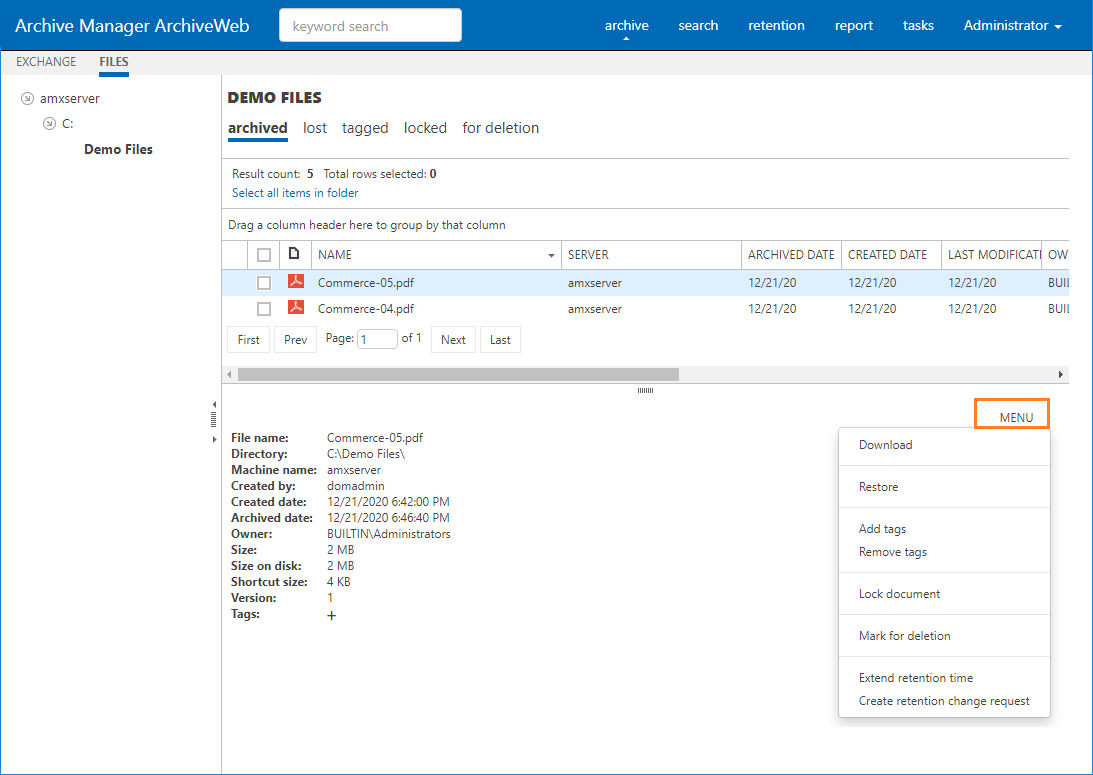Collapse the amxserver tree node
This screenshot has height=775, width=1093.
pyautogui.click(x=27, y=99)
